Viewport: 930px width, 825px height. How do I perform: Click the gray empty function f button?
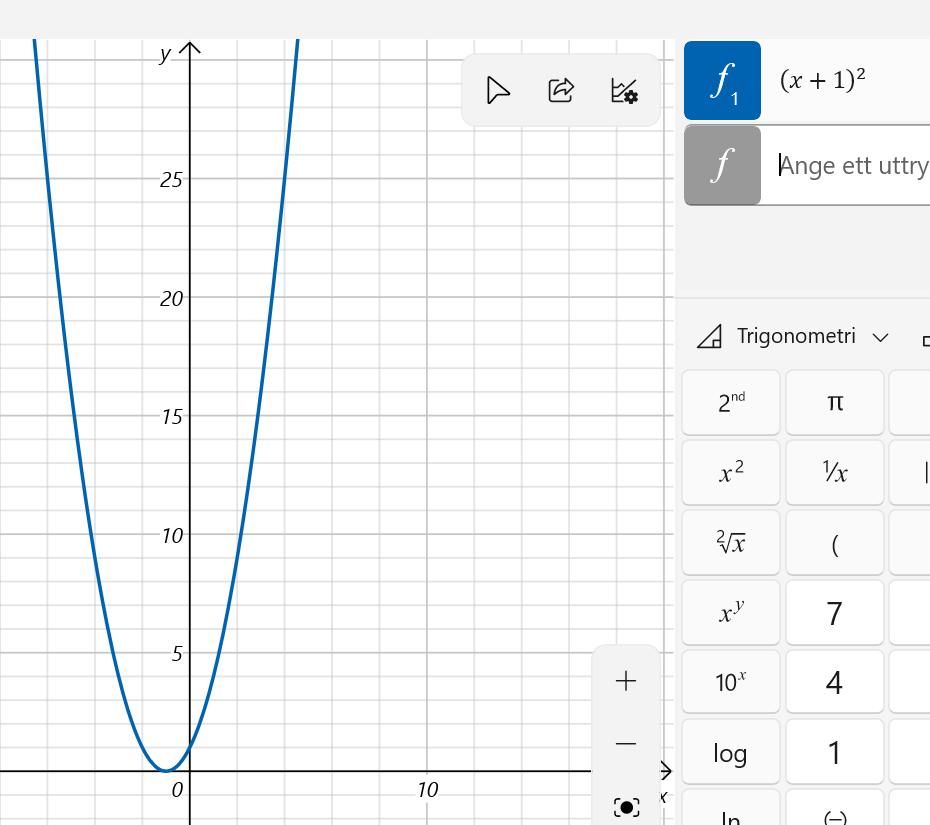[722, 165]
